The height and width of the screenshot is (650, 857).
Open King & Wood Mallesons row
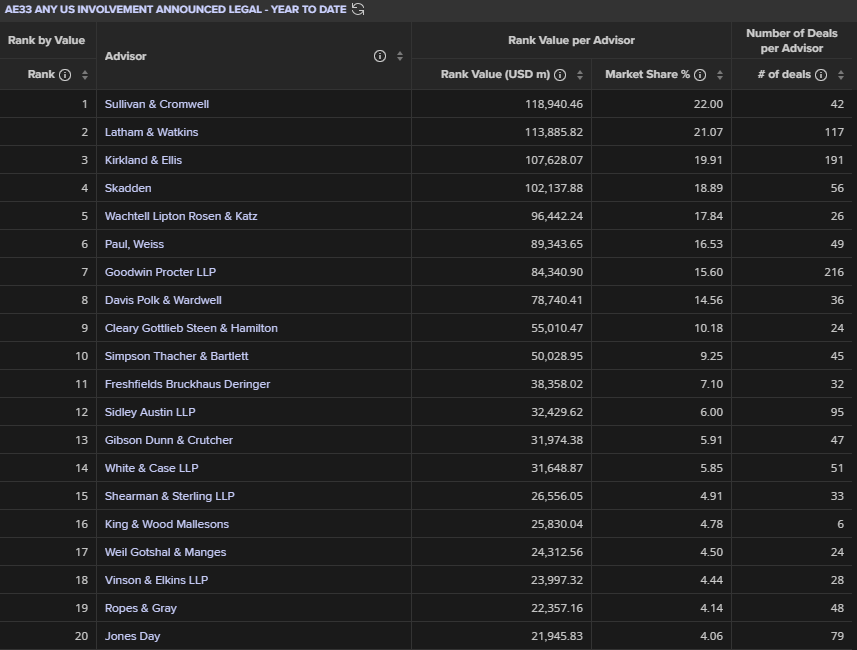tap(167, 524)
